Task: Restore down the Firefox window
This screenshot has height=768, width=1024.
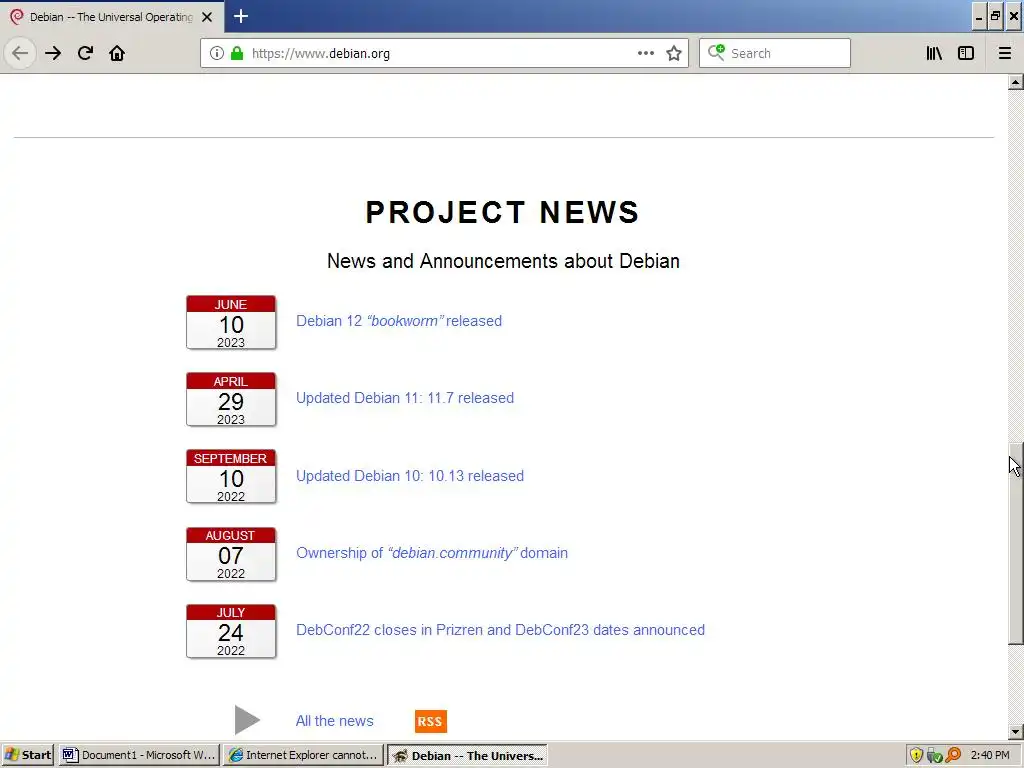Action: [995, 17]
